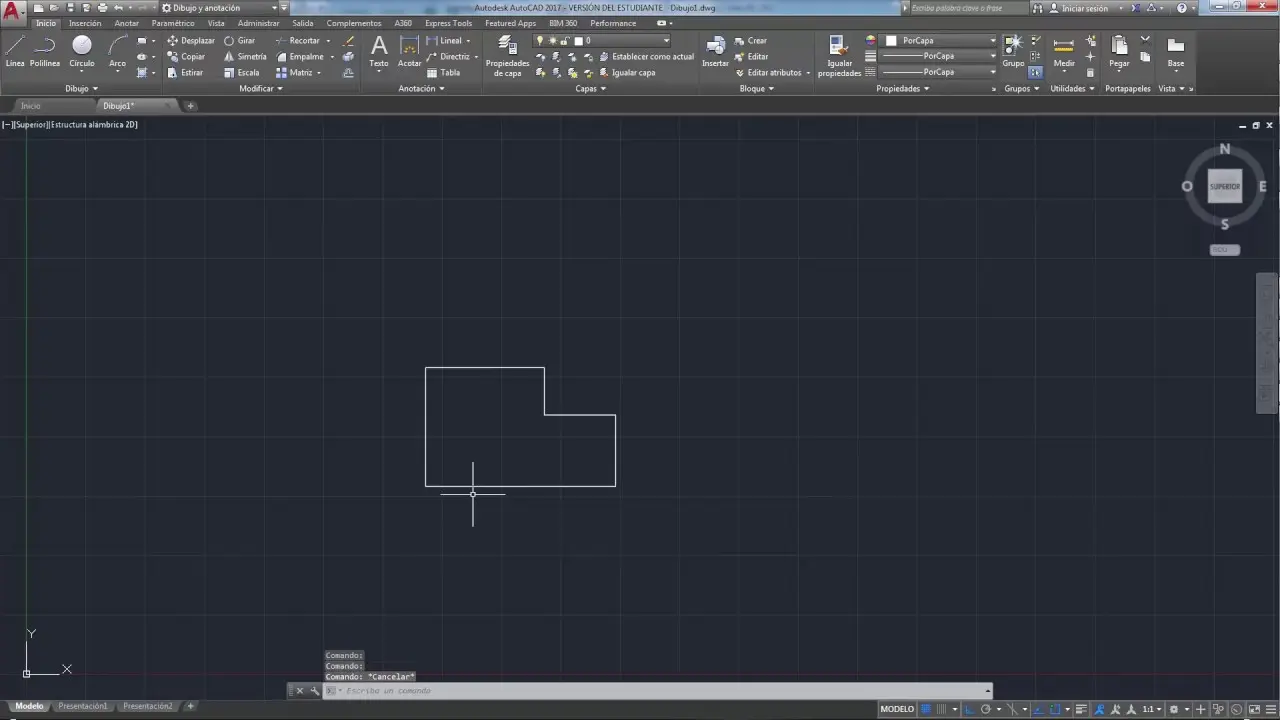Click the MODELO status bar button
The image size is (1280, 720).
point(897,709)
